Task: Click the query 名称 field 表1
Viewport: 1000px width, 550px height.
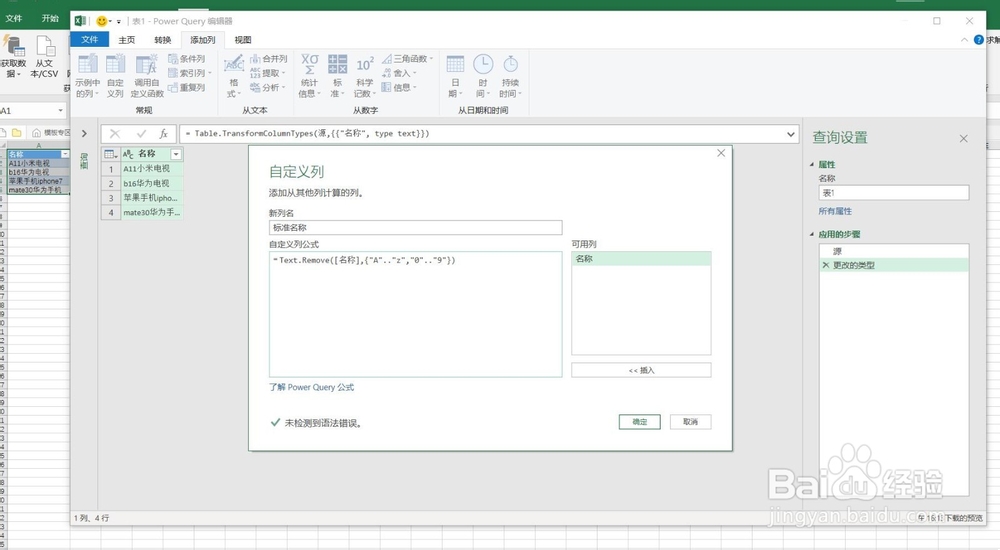Action: pos(893,193)
